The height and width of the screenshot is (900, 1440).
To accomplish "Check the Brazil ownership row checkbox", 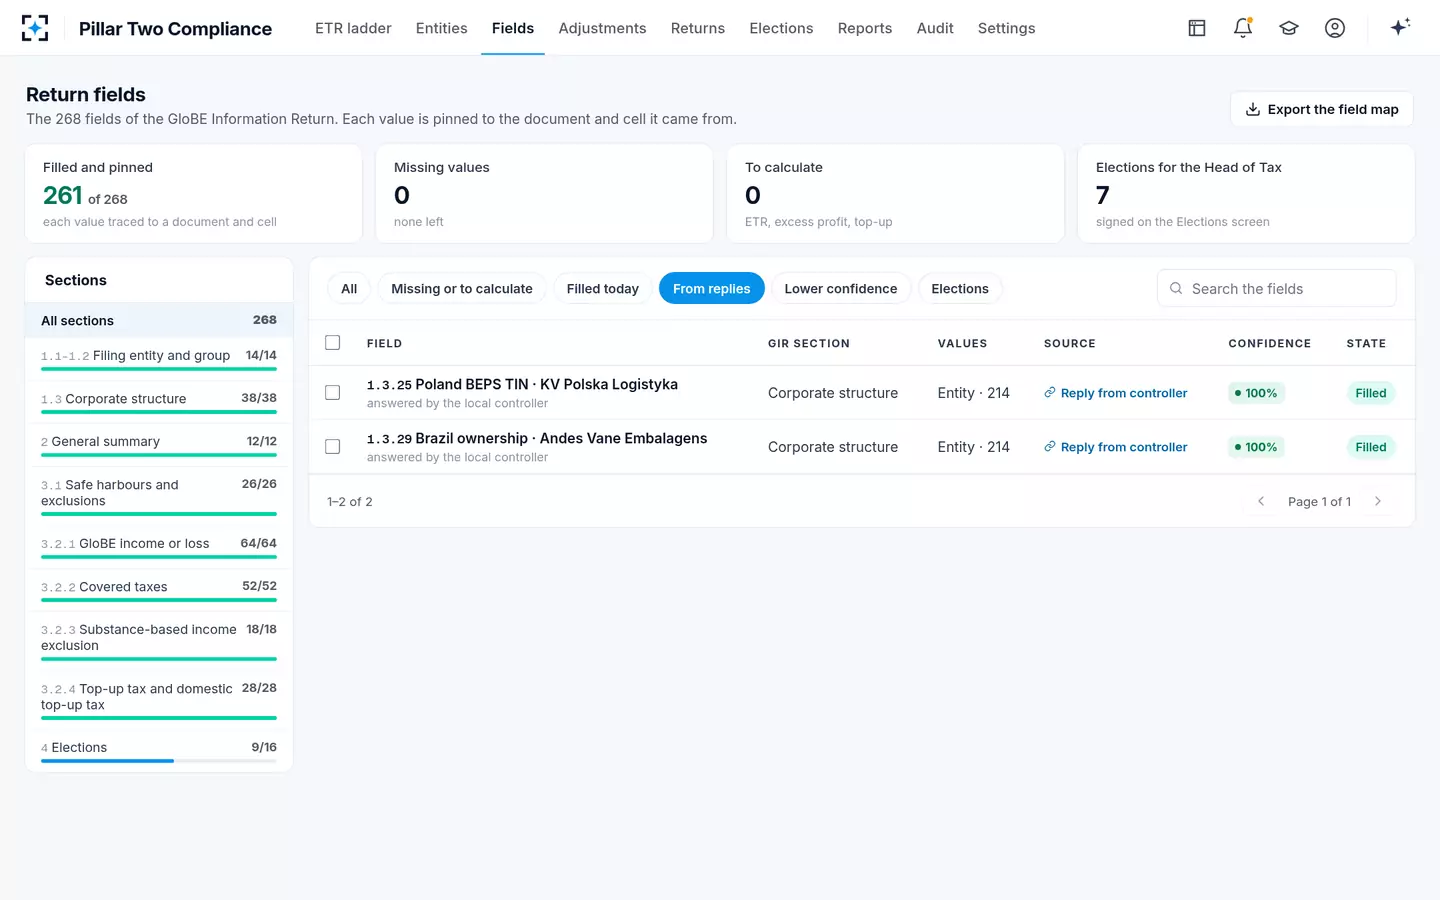I will click(x=333, y=447).
